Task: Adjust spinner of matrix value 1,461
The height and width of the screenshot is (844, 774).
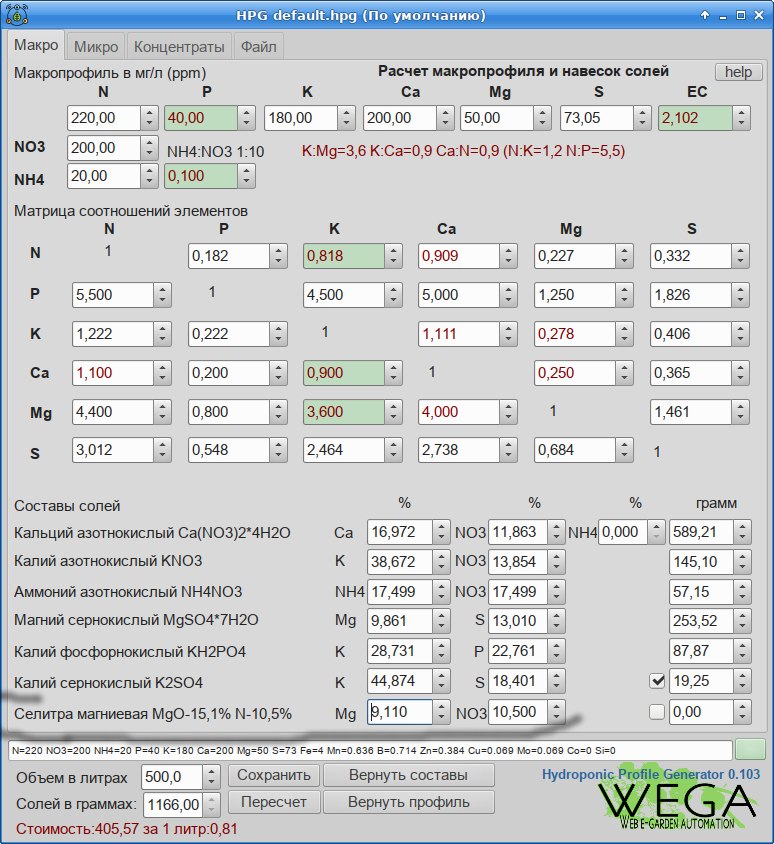Action: [x=740, y=412]
